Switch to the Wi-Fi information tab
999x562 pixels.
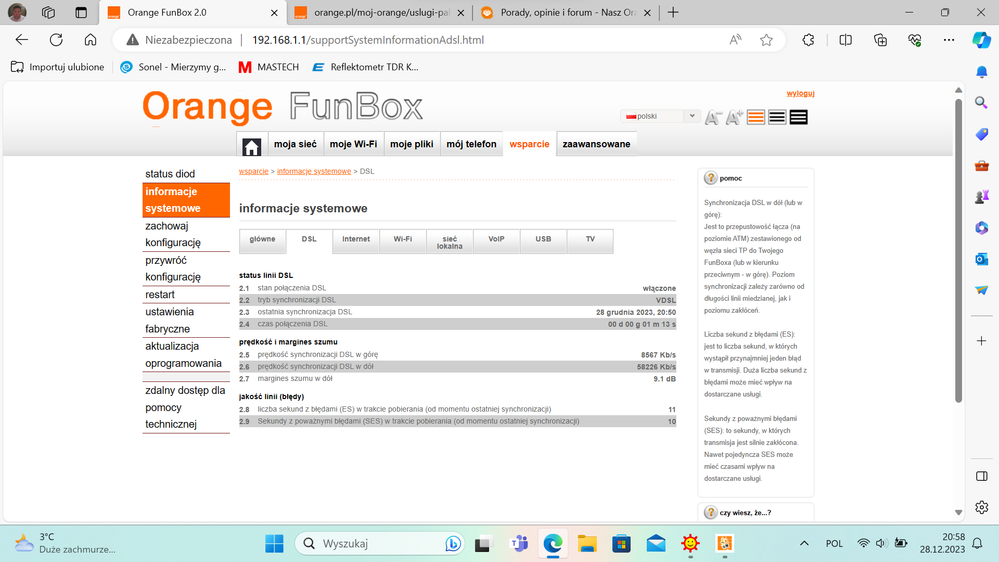[403, 240]
